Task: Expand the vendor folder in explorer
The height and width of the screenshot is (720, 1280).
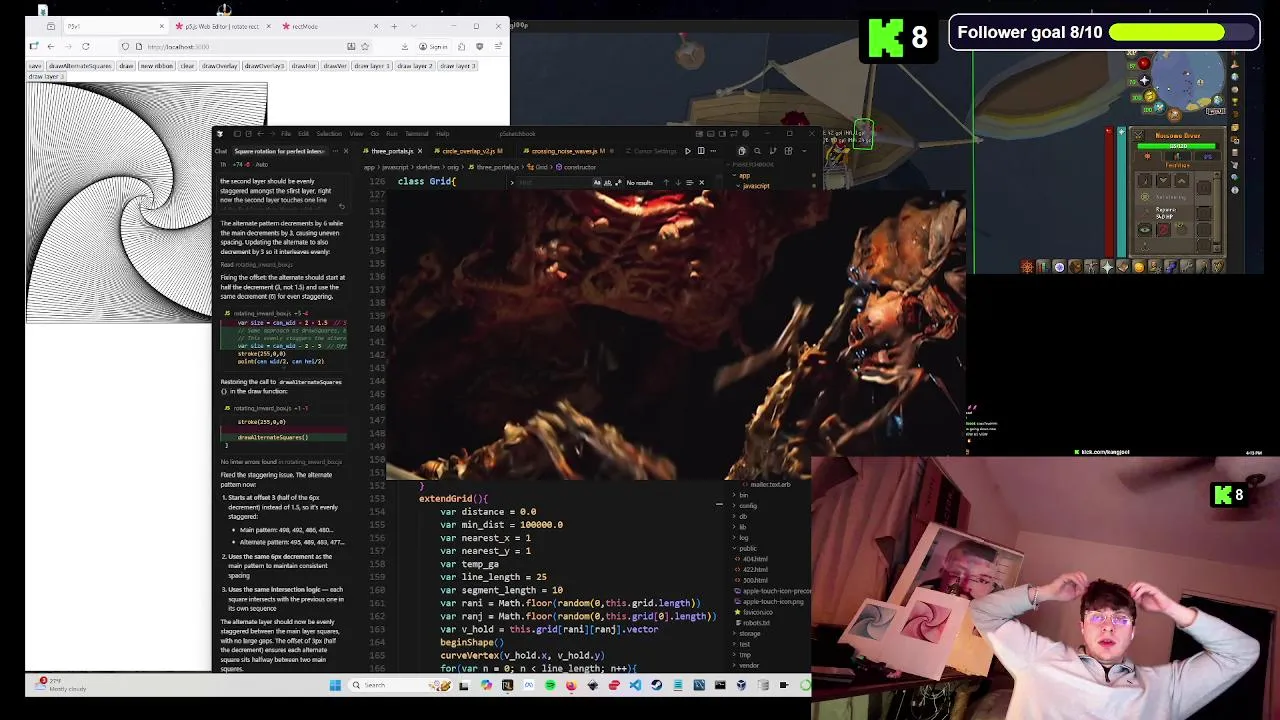Action: (x=748, y=665)
